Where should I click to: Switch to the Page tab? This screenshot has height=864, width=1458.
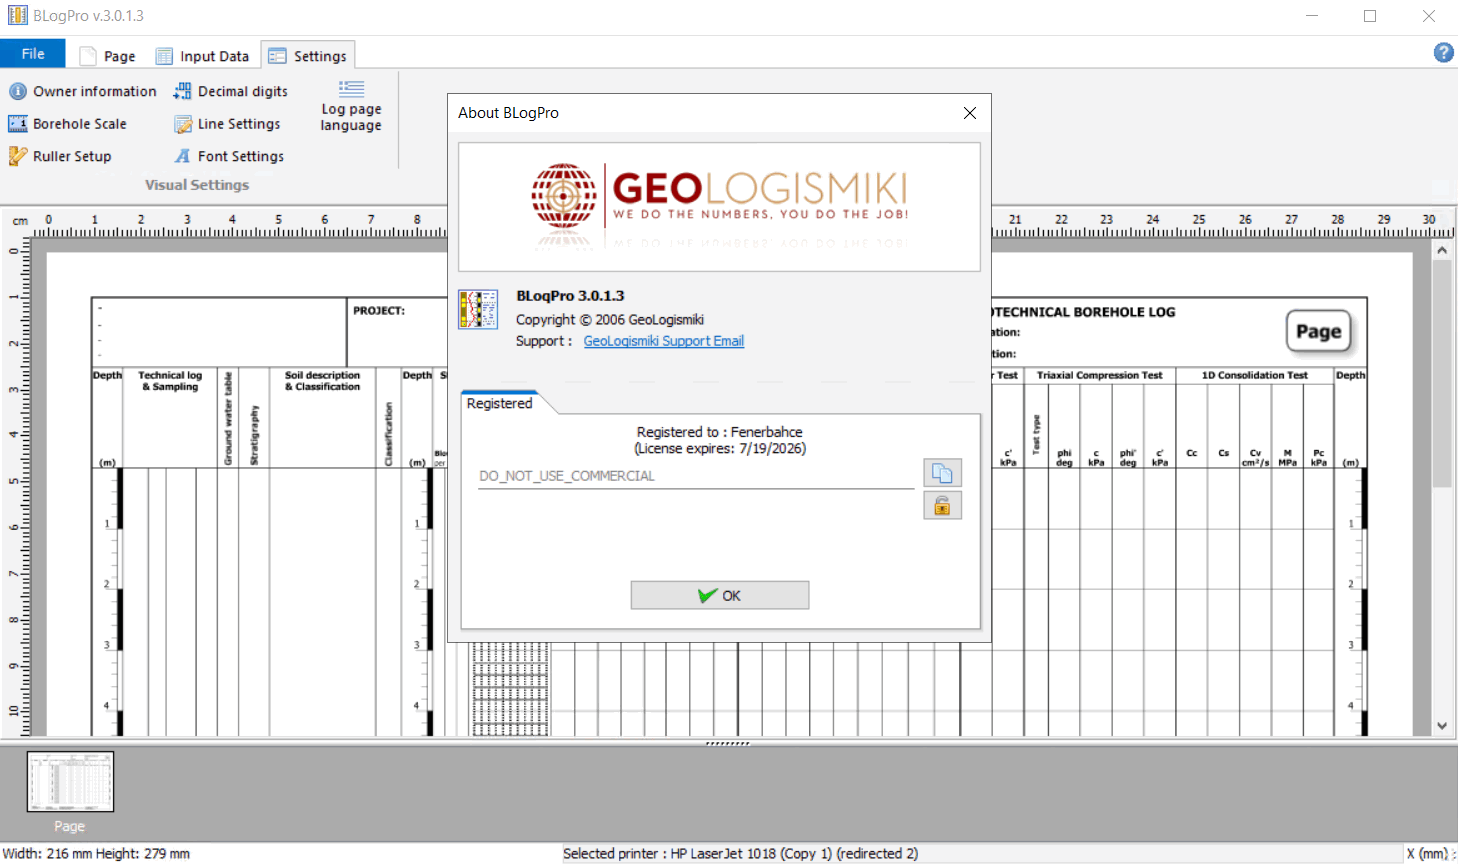coord(106,56)
